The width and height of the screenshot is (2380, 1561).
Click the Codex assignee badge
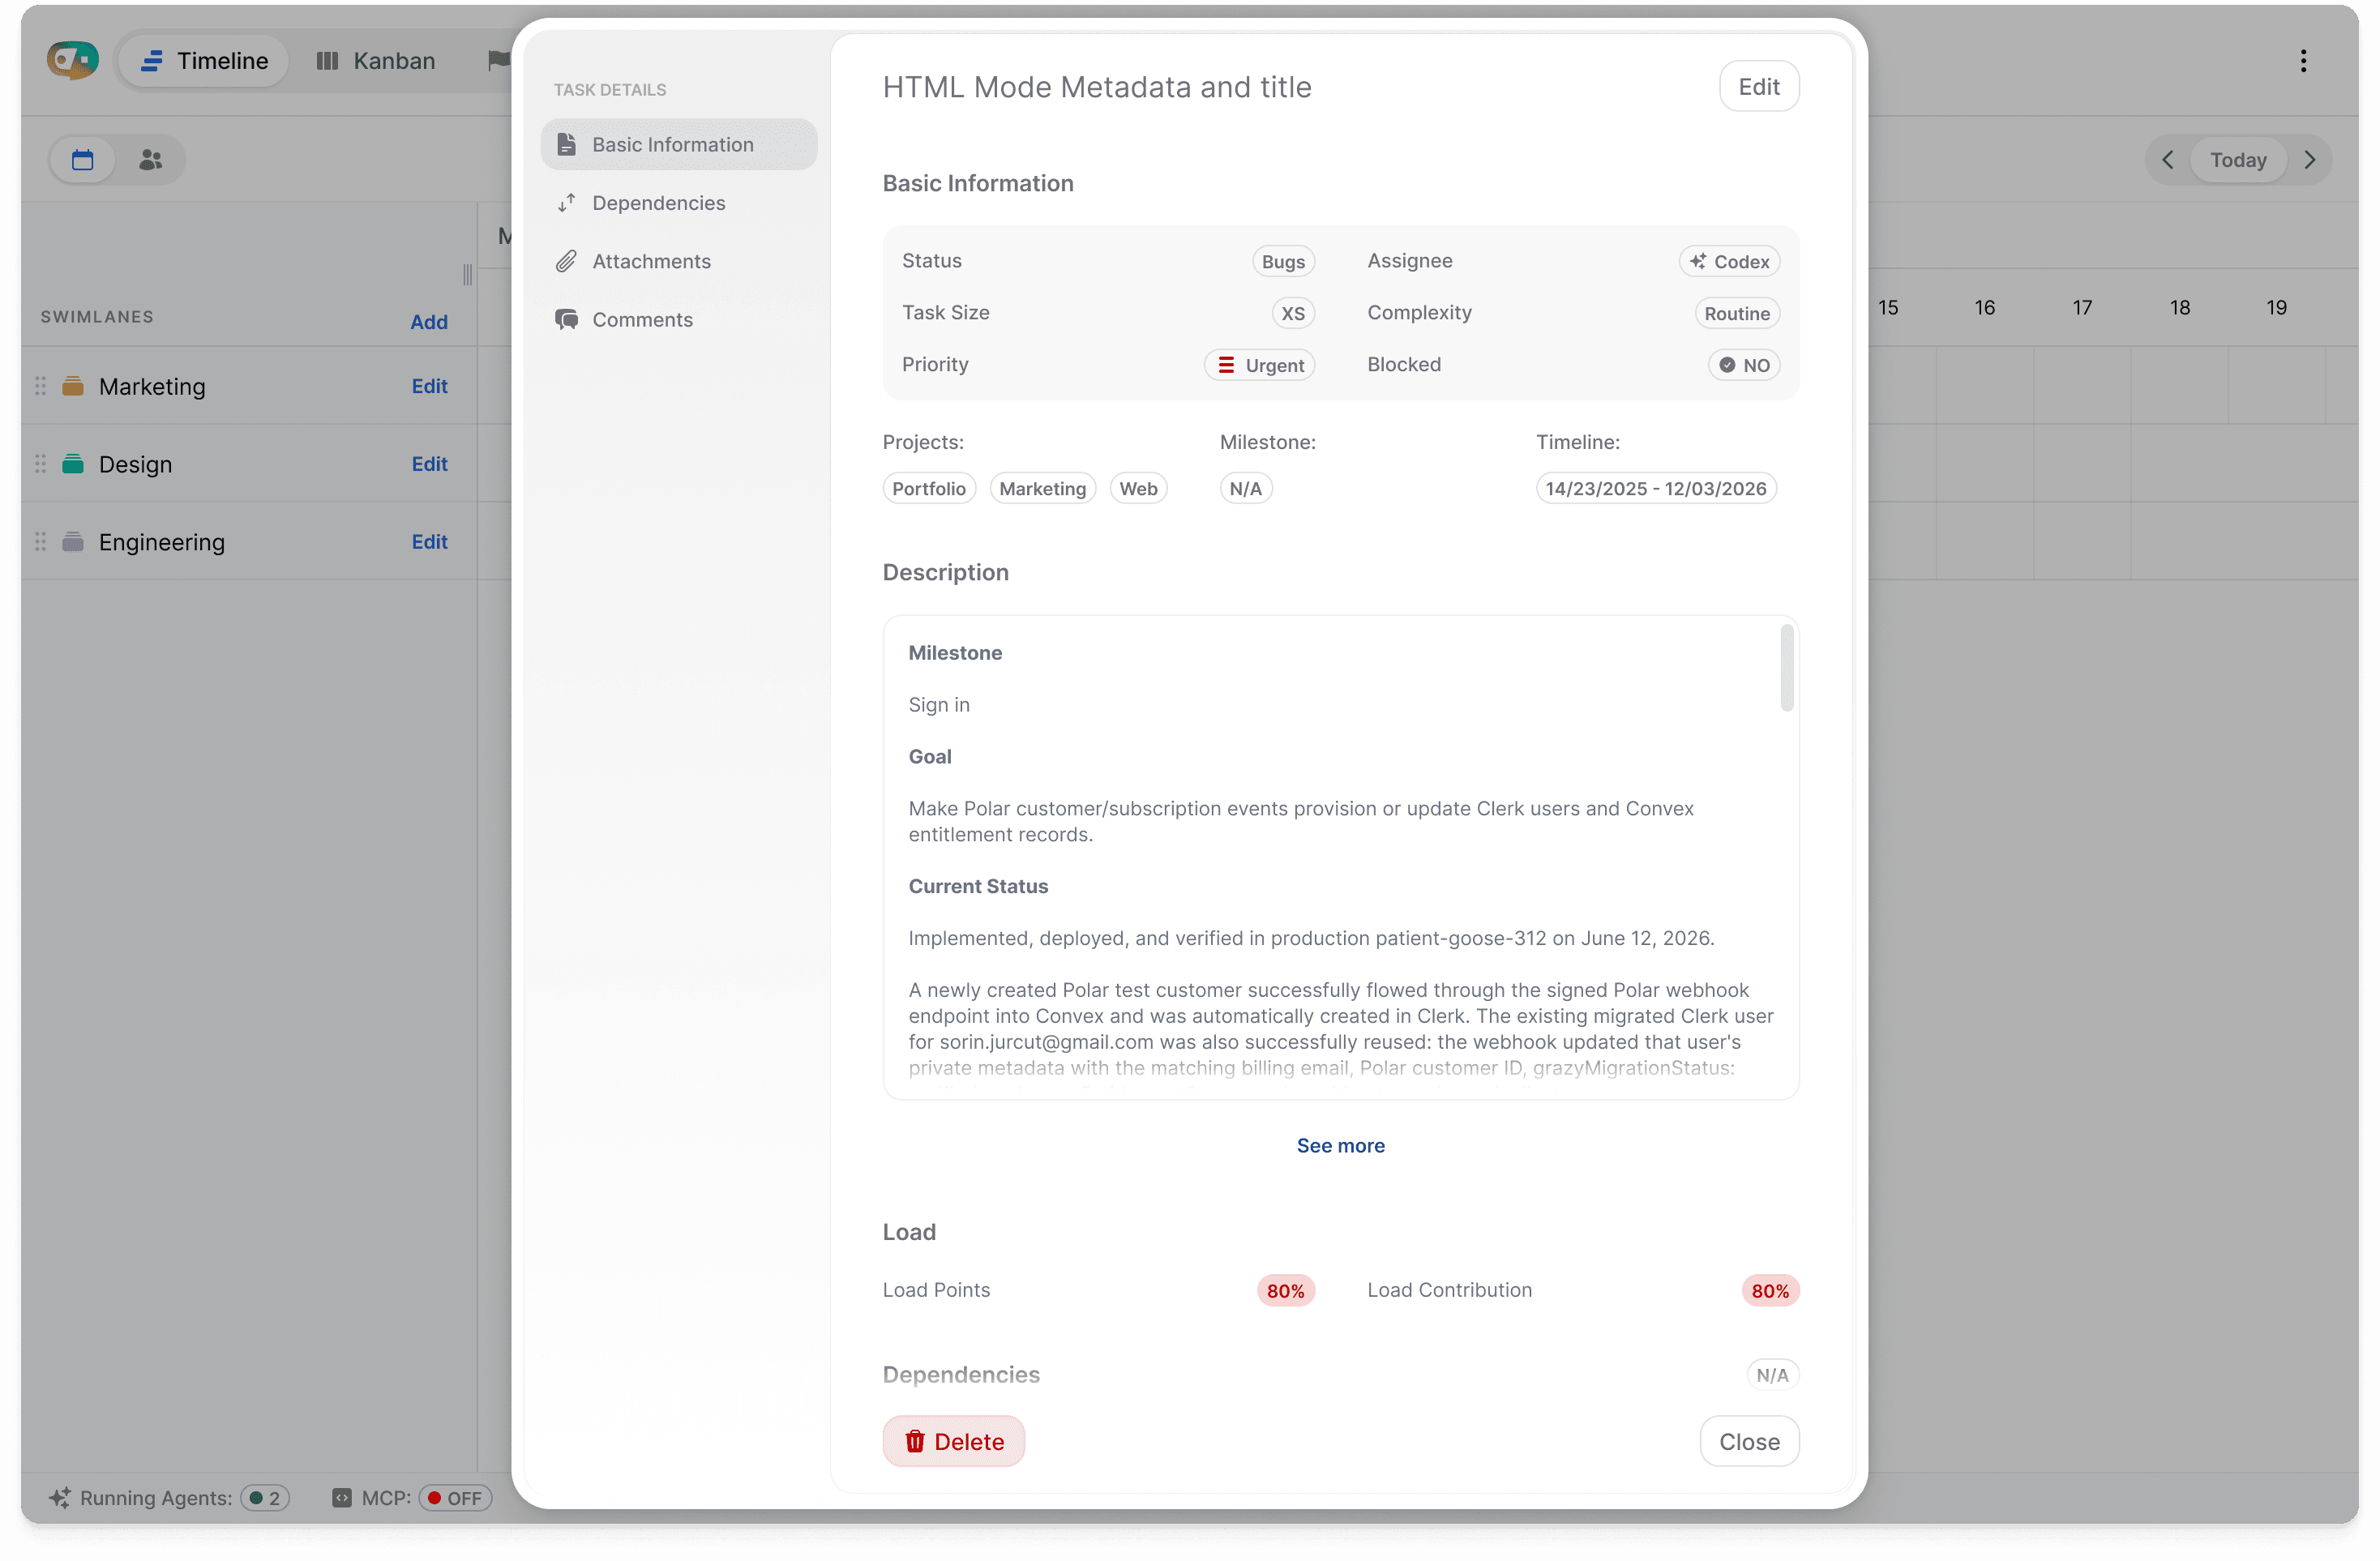pos(1729,262)
